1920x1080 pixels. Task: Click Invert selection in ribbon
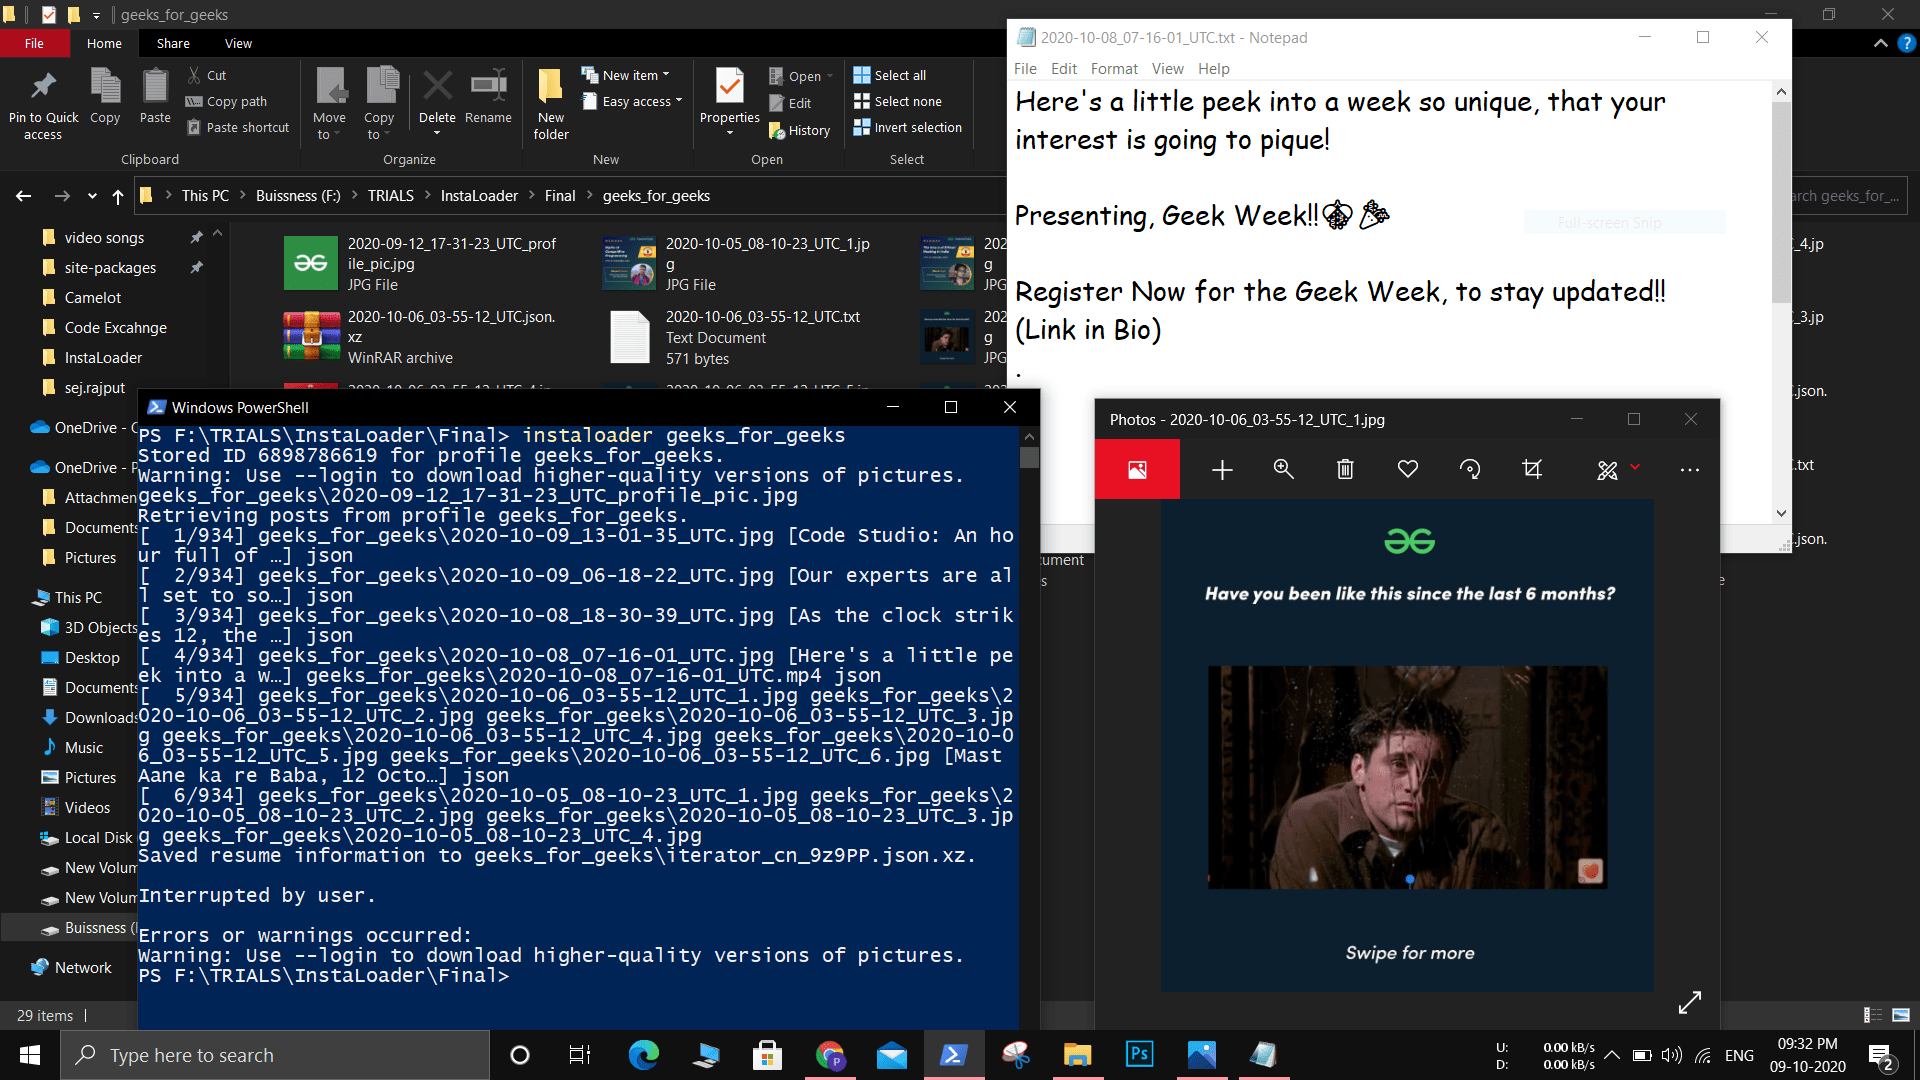click(907, 128)
